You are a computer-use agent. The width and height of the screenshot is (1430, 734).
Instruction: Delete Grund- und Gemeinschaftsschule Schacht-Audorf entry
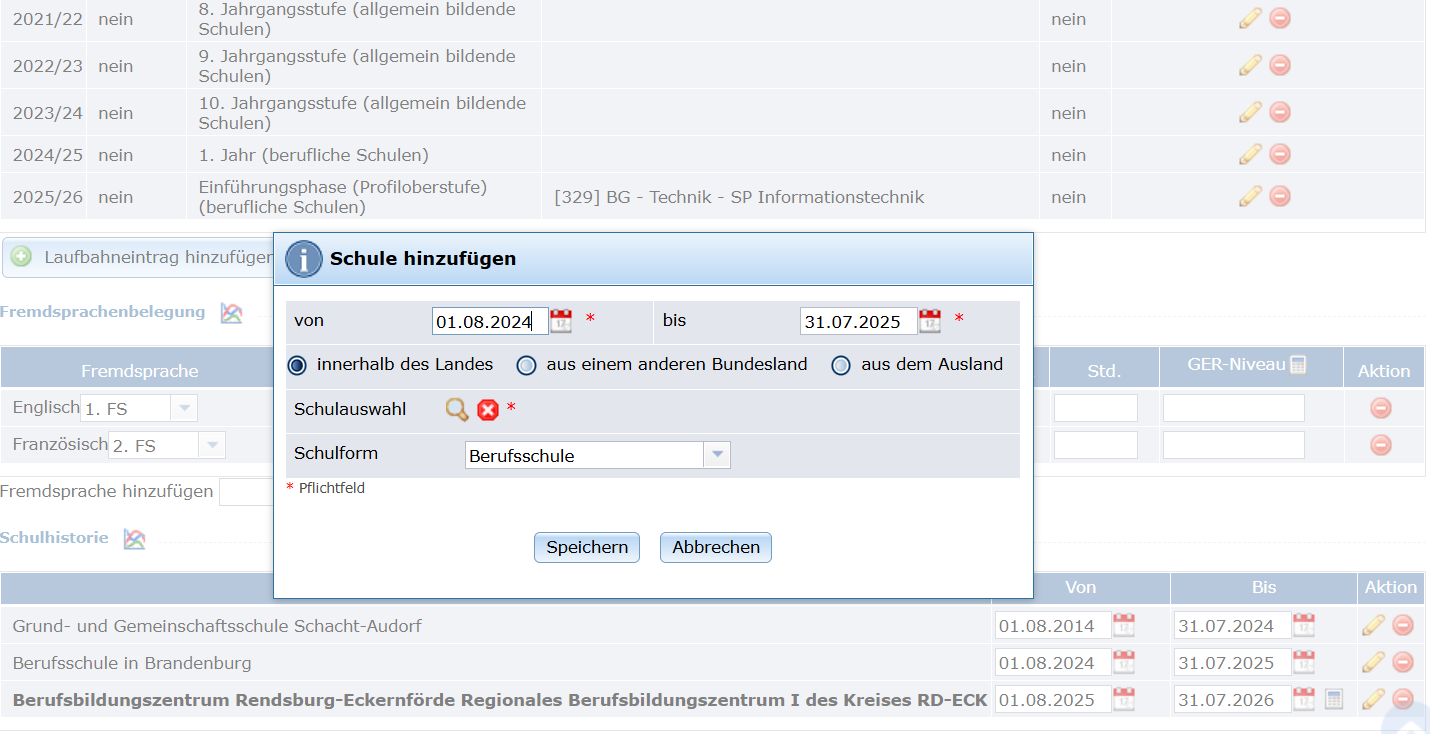[x=1403, y=625]
